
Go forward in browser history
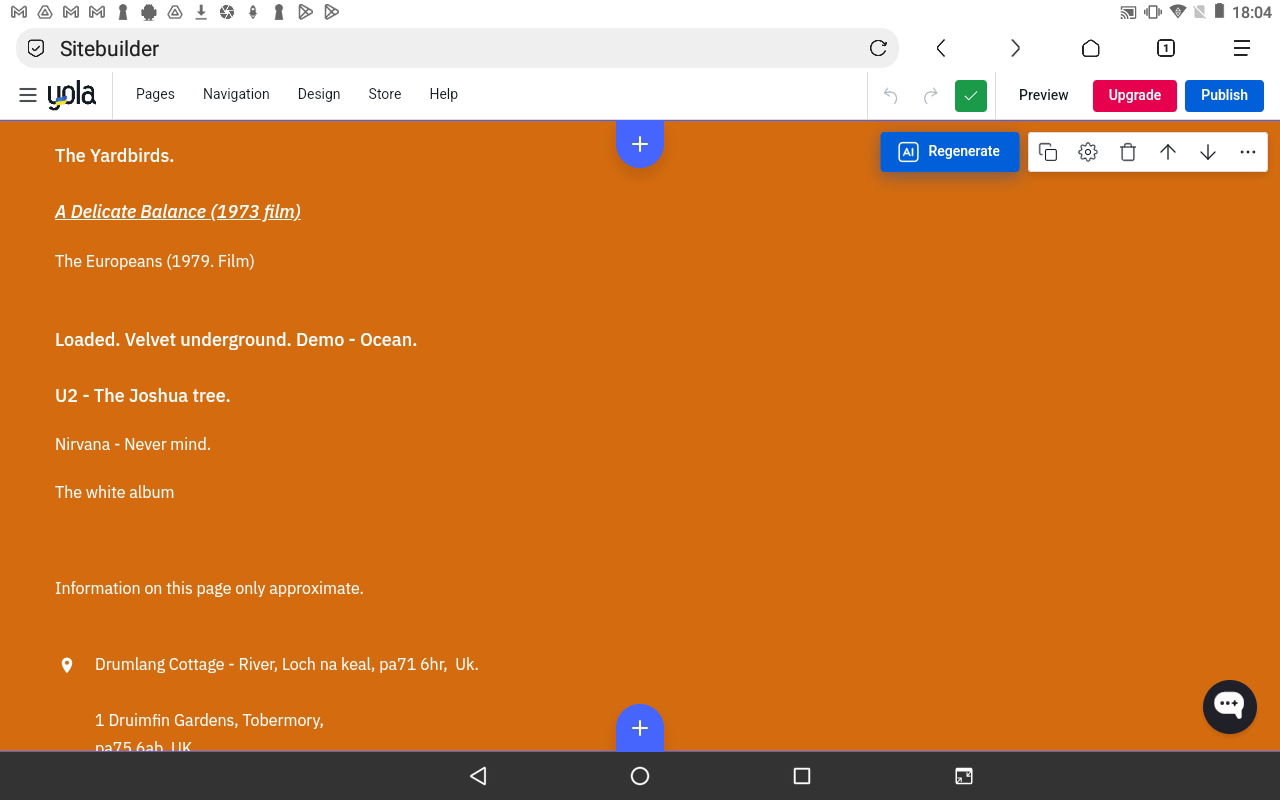tap(1015, 48)
